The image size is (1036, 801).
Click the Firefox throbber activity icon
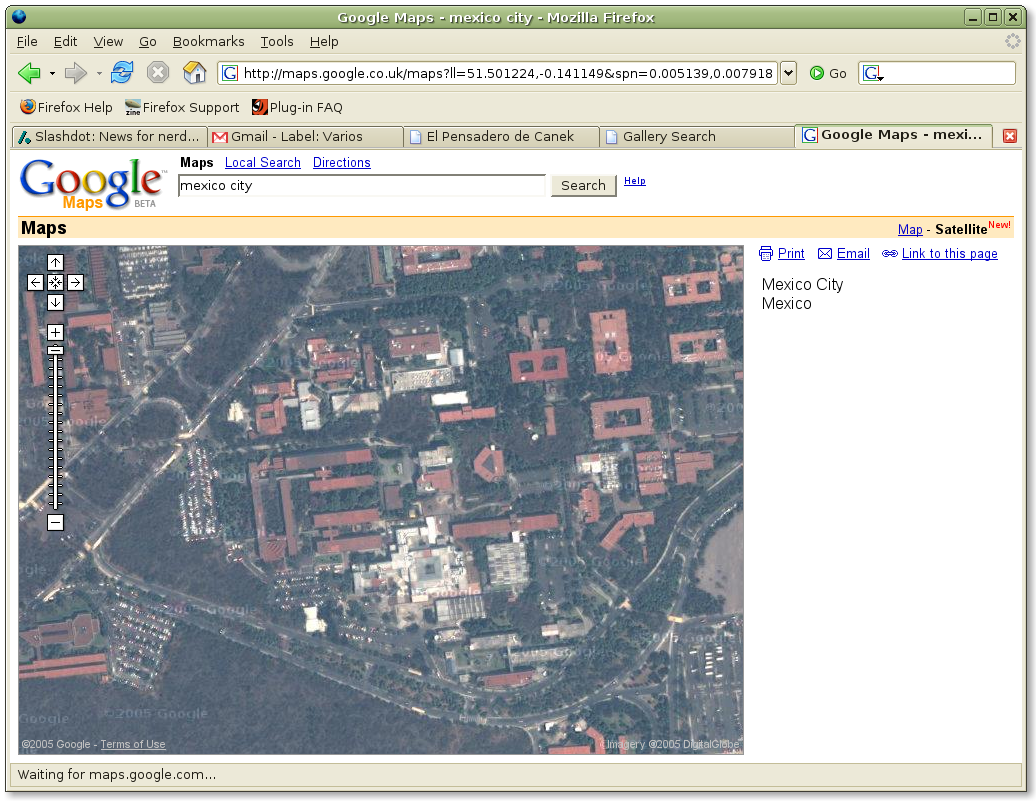coord(1012,42)
